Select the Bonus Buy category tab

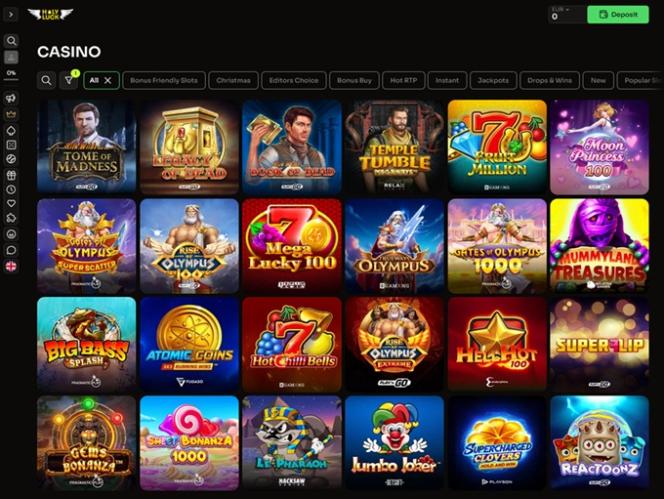[x=354, y=80]
